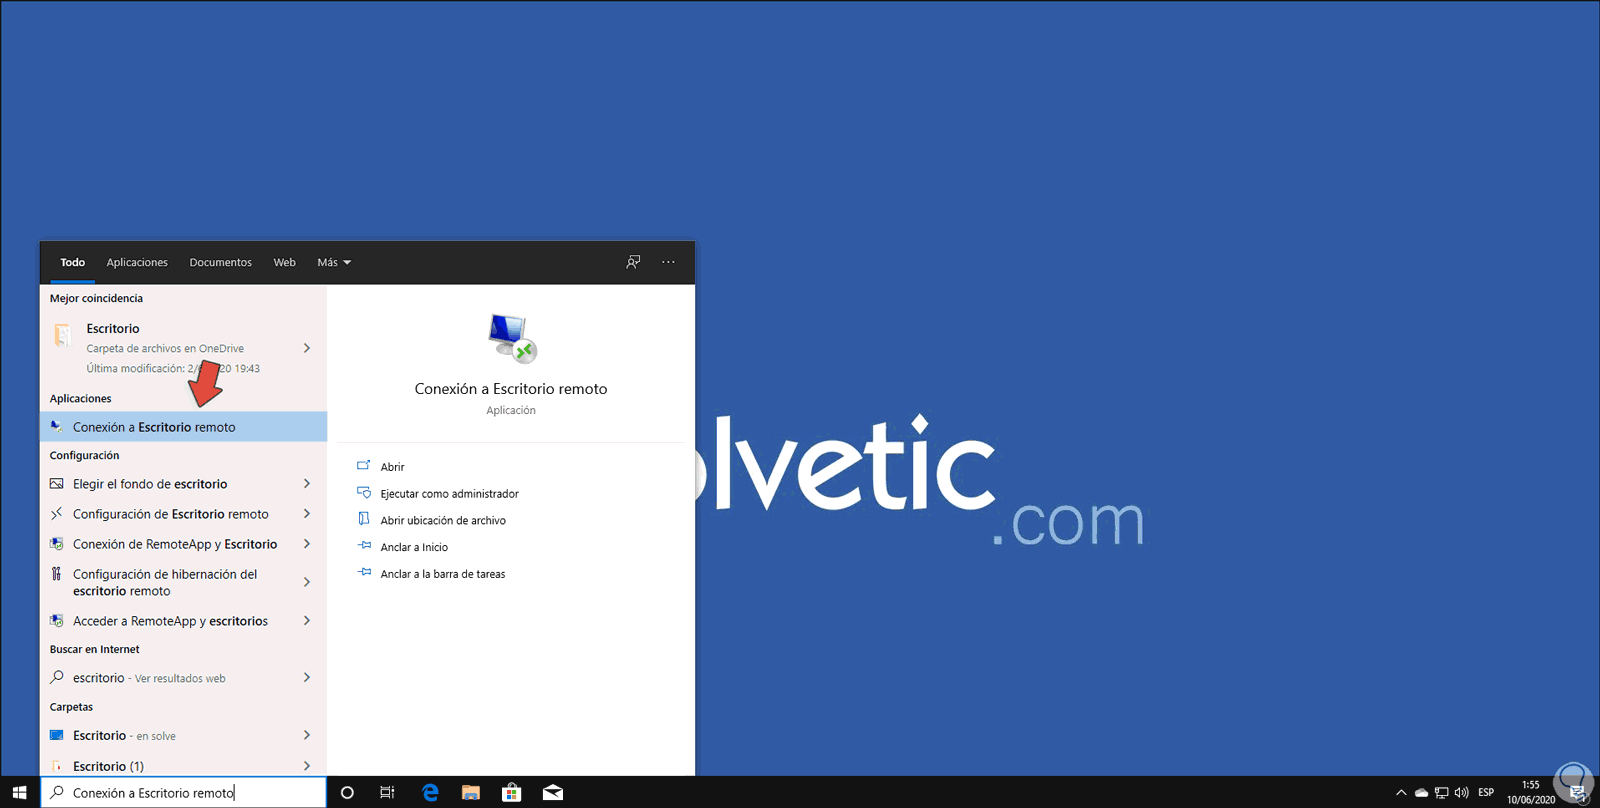This screenshot has width=1600, height=808.
Task: Expand arrow for Escritorio en solve folder
Action: [307, 735]
